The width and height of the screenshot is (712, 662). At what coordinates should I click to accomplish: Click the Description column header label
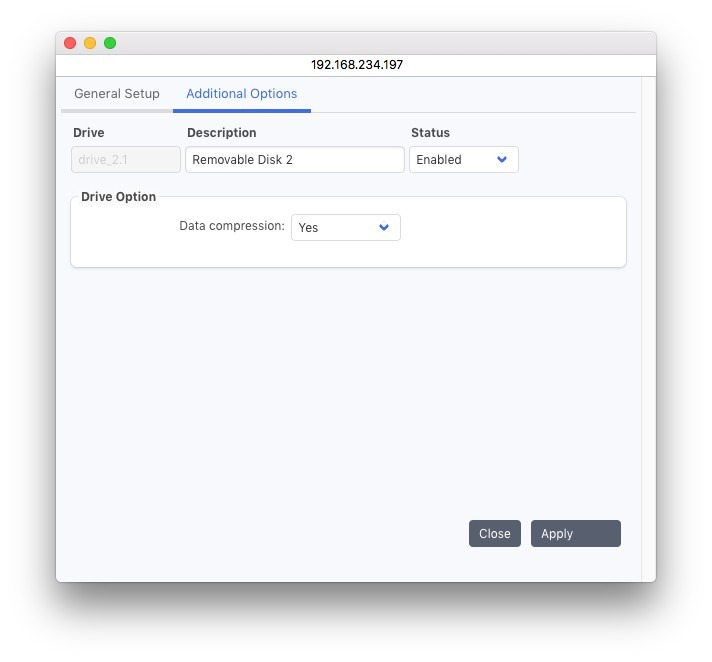221,133
